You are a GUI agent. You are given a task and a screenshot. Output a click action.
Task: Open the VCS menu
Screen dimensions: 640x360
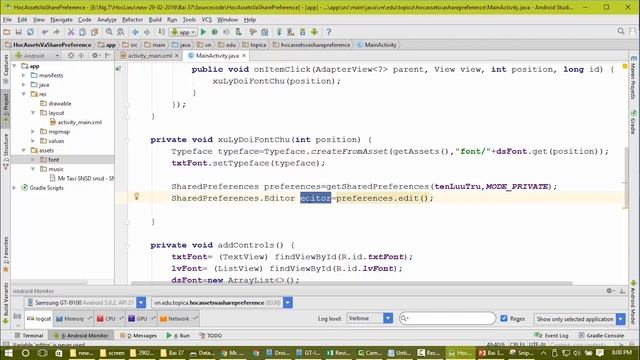point(207,20)
